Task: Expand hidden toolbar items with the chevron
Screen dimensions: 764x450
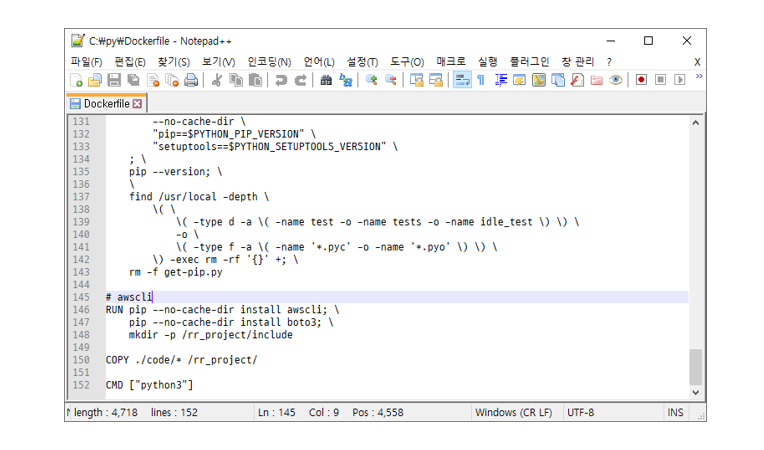Action: click(x=699, y=76)
